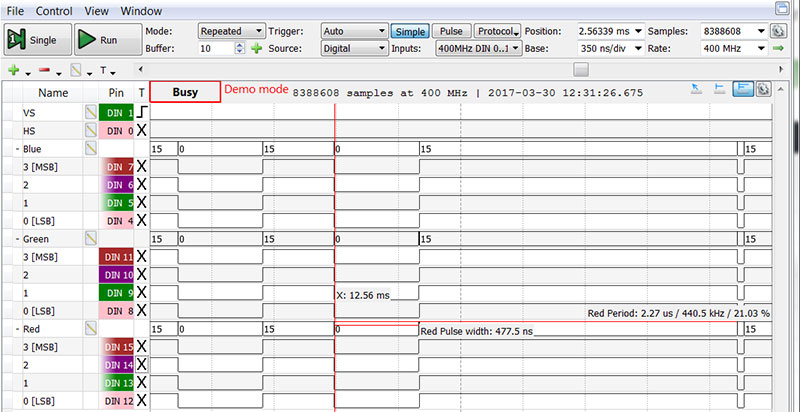Screen dimensions: 800x412
Task: Open the Protocol trigger dropdown button
Action: coord(498,31)
